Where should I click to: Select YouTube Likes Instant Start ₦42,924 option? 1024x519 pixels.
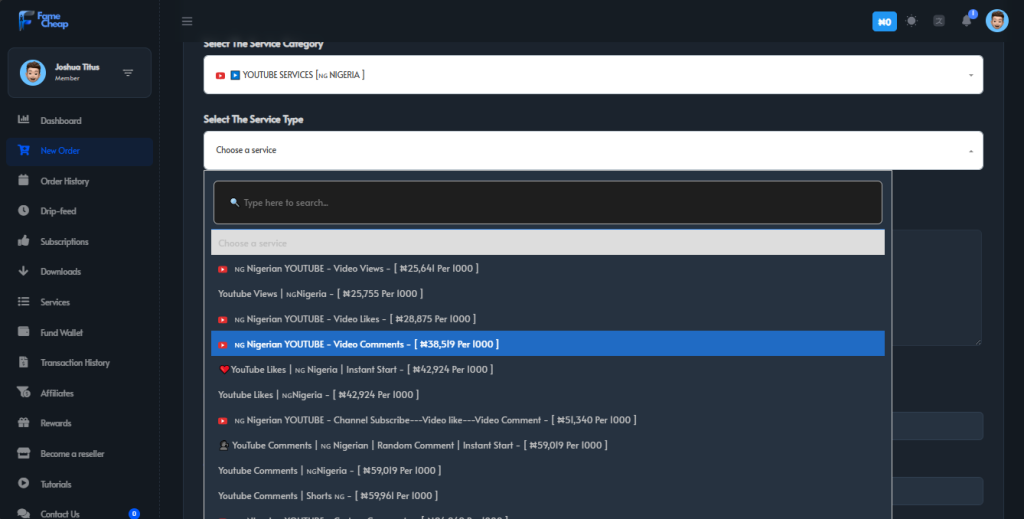(x=547, y=370)
